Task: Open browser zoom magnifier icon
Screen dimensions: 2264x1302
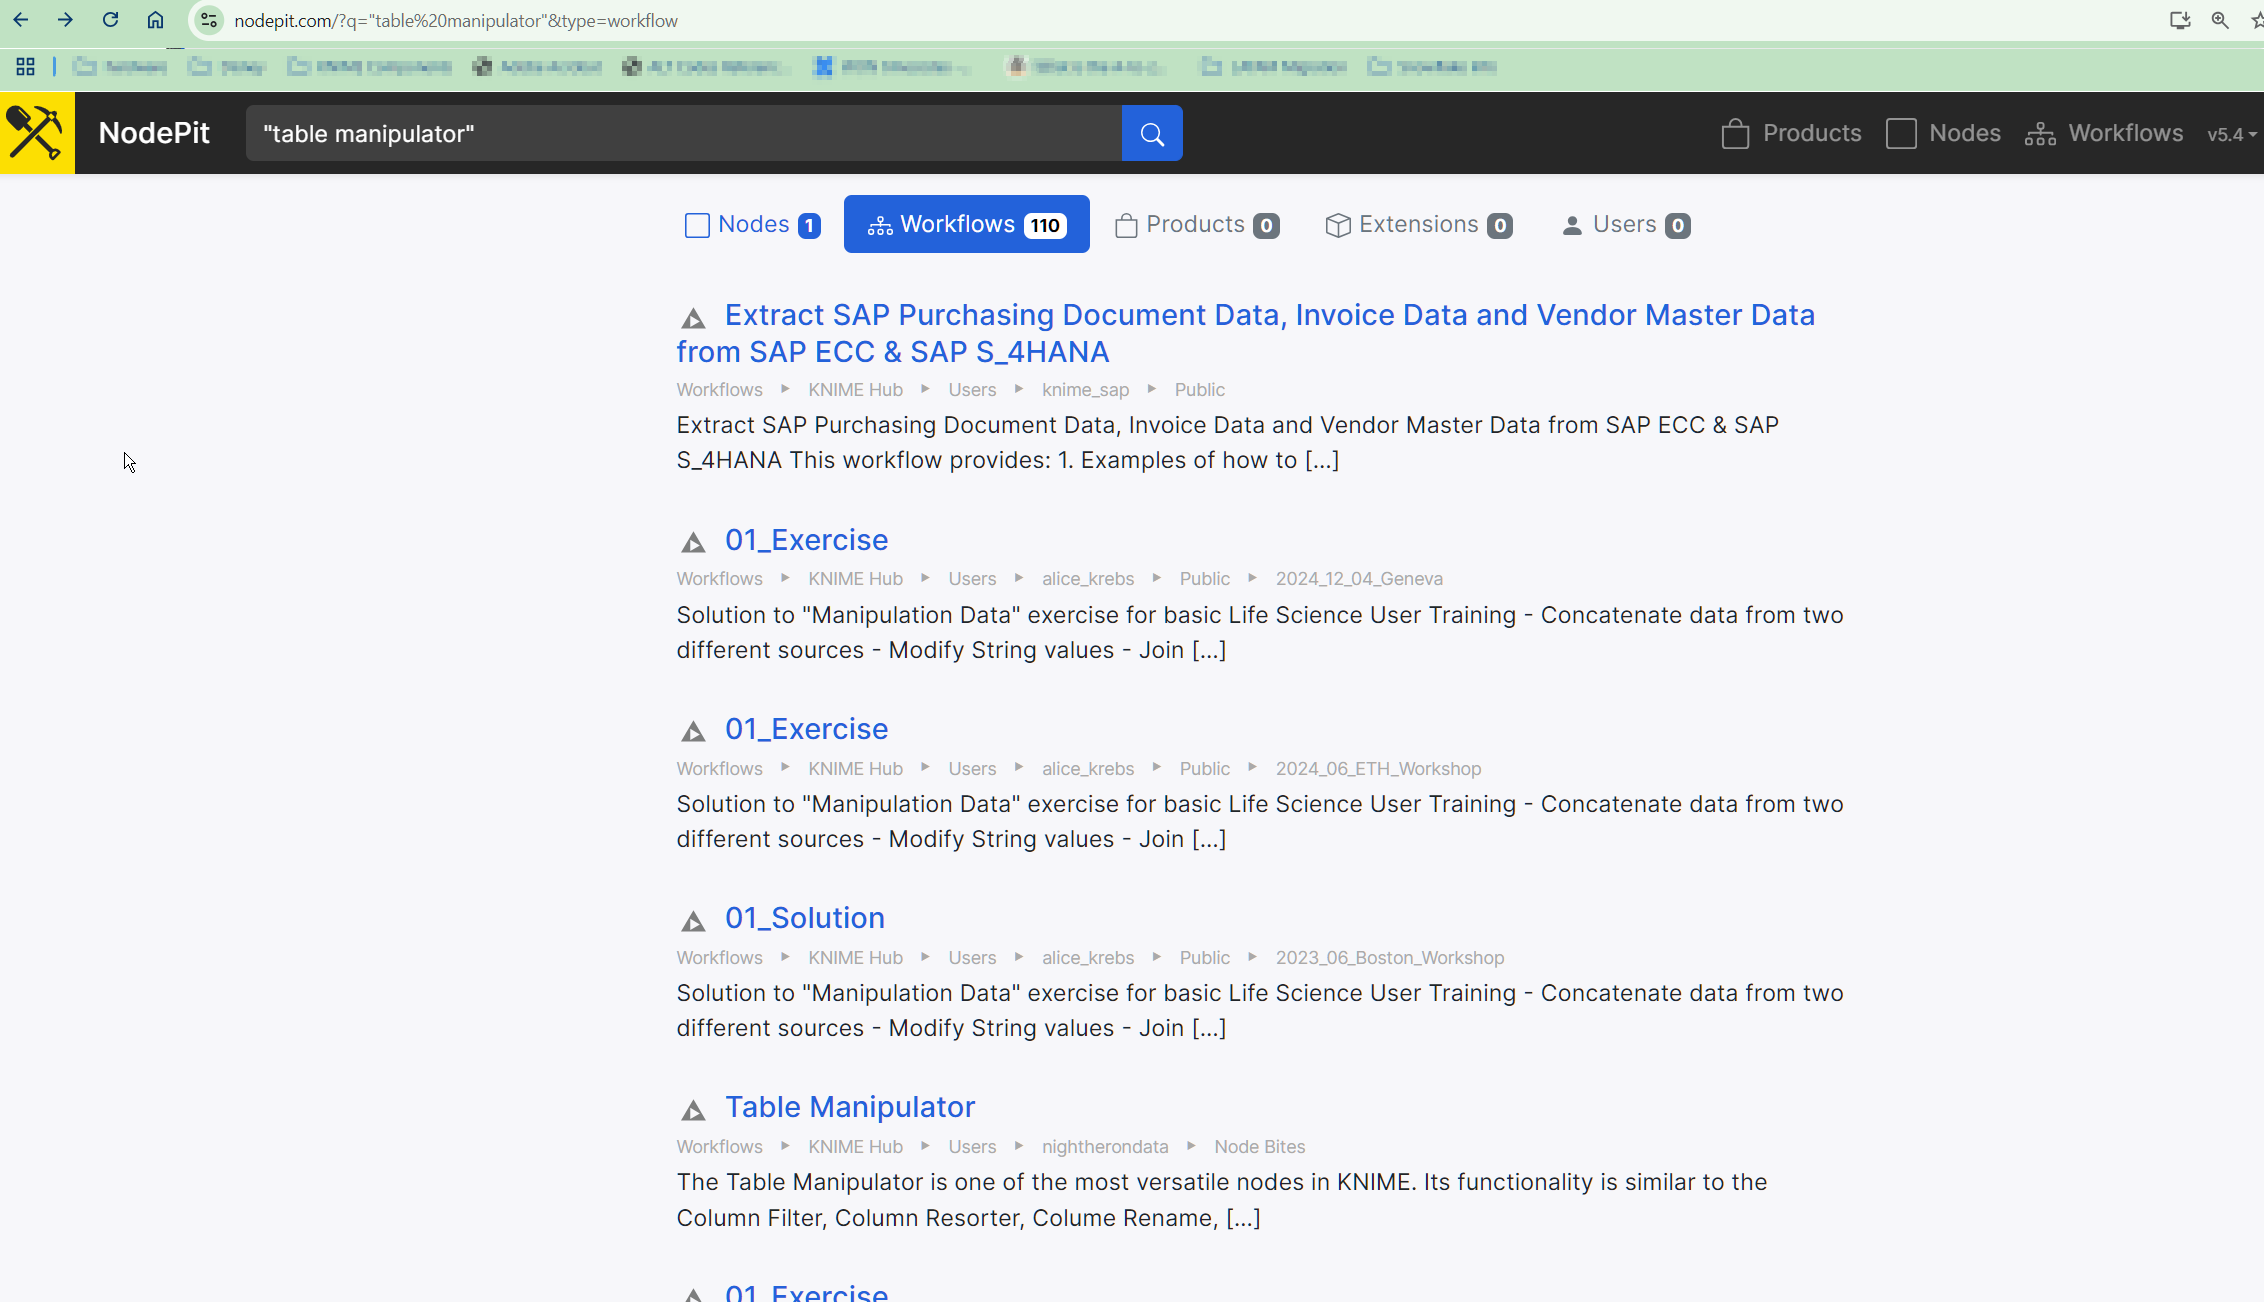Action: 2219,20
